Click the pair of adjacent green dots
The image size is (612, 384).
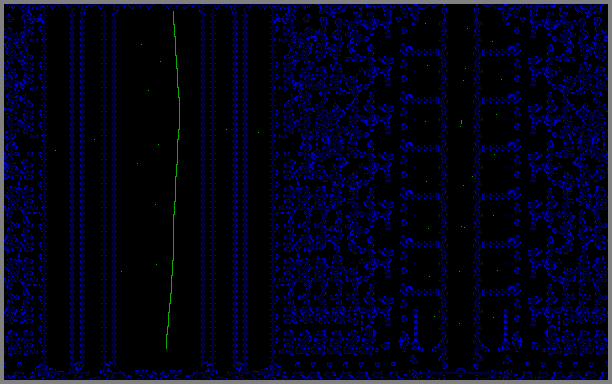(463, 227)
